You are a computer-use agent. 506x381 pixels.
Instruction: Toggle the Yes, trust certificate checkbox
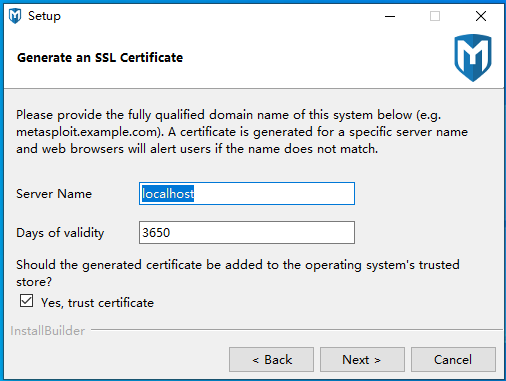(26, 301)
